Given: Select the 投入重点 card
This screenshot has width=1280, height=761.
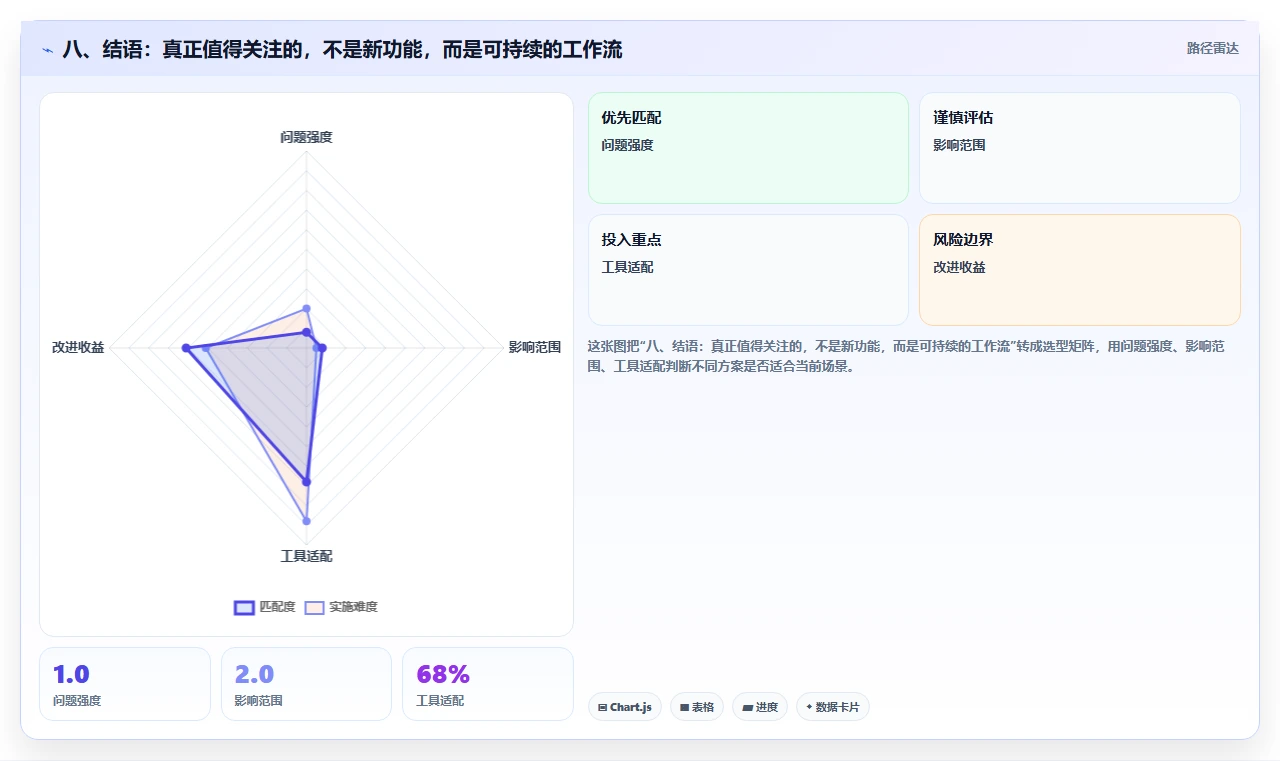Looking at the screenshot, I should 748,270.
